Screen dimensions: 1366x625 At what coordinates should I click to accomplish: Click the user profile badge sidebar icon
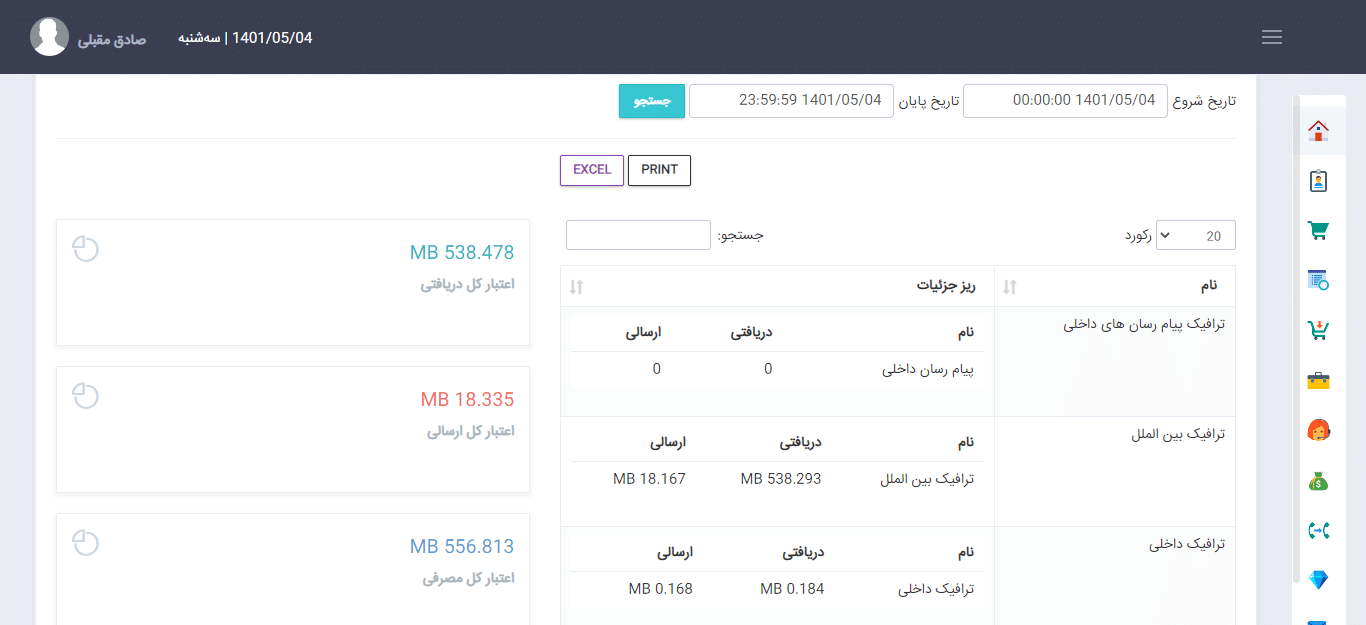point(1318,181)
